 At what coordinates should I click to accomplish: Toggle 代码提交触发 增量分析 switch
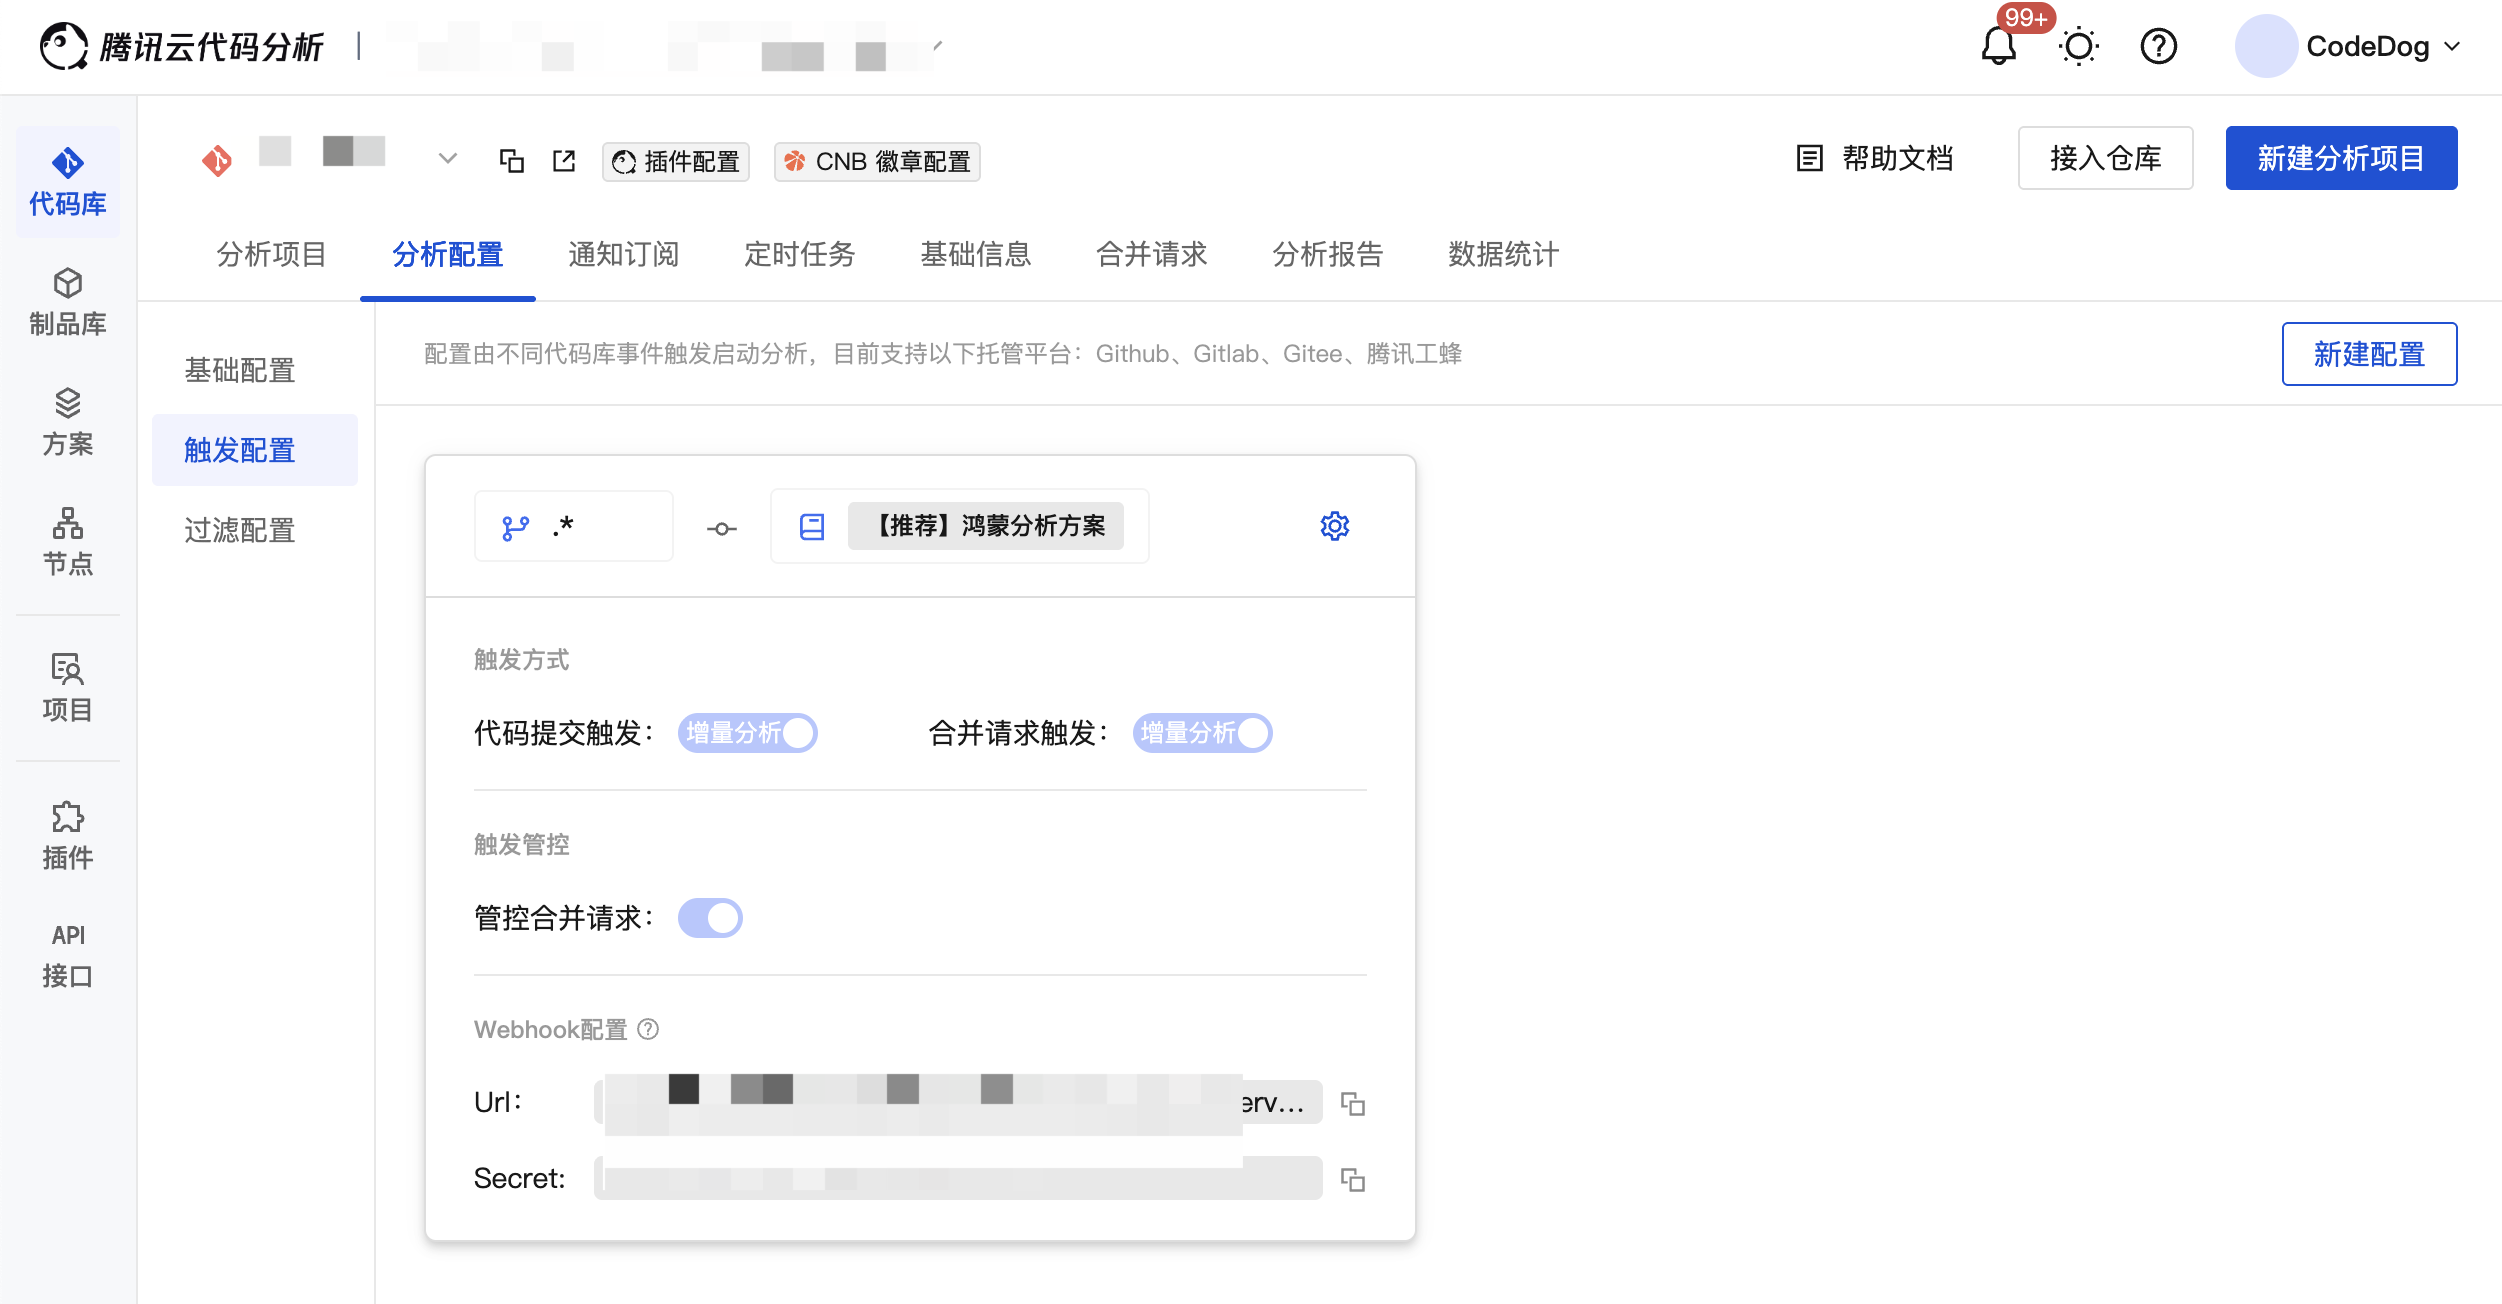[x=747, y=733]
